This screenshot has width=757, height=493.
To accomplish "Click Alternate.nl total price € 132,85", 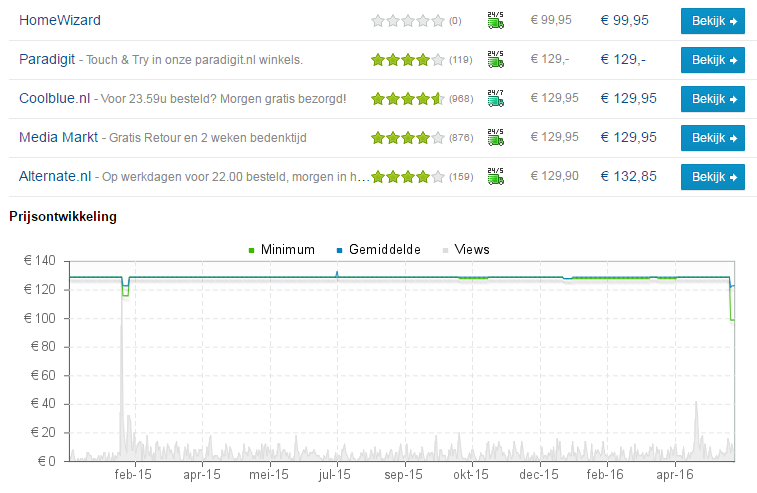I will point(629,177).
